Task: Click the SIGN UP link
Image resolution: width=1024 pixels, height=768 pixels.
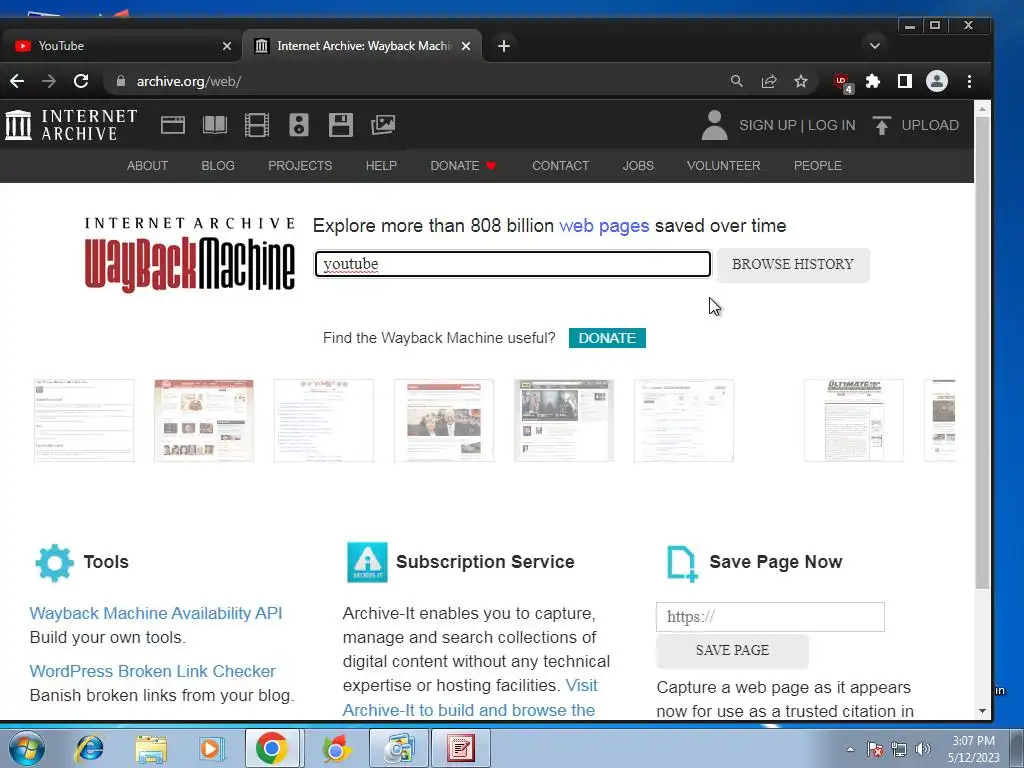Action: pyautogui.click(x=767, y=125)
